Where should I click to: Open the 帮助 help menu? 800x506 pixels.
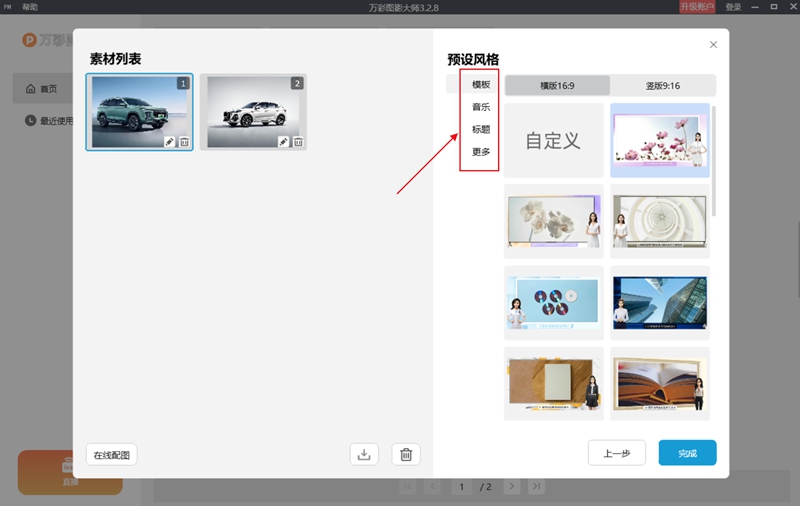[30, 7]
